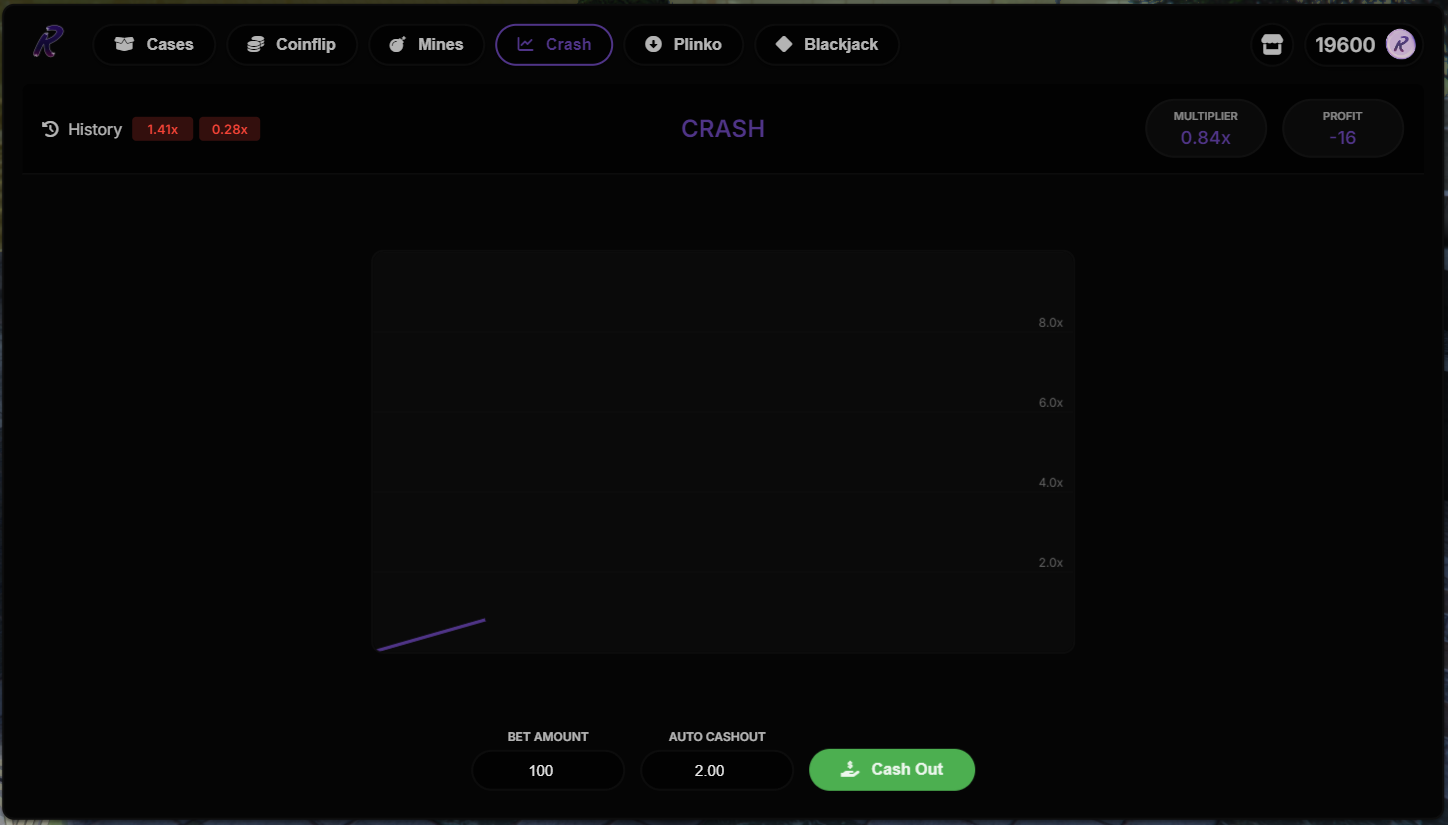Click the Blackjack card suit icon
1448x825 pixels.
coord(784,44)
